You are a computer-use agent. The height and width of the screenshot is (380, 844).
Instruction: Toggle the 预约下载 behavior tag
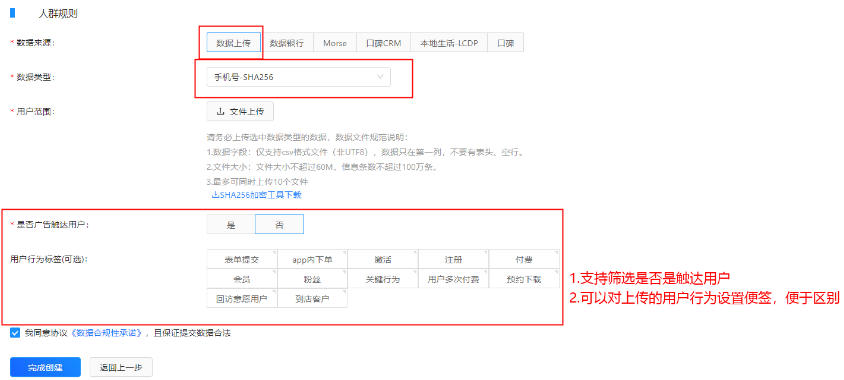pyautogui.click(x=524, y=279)
